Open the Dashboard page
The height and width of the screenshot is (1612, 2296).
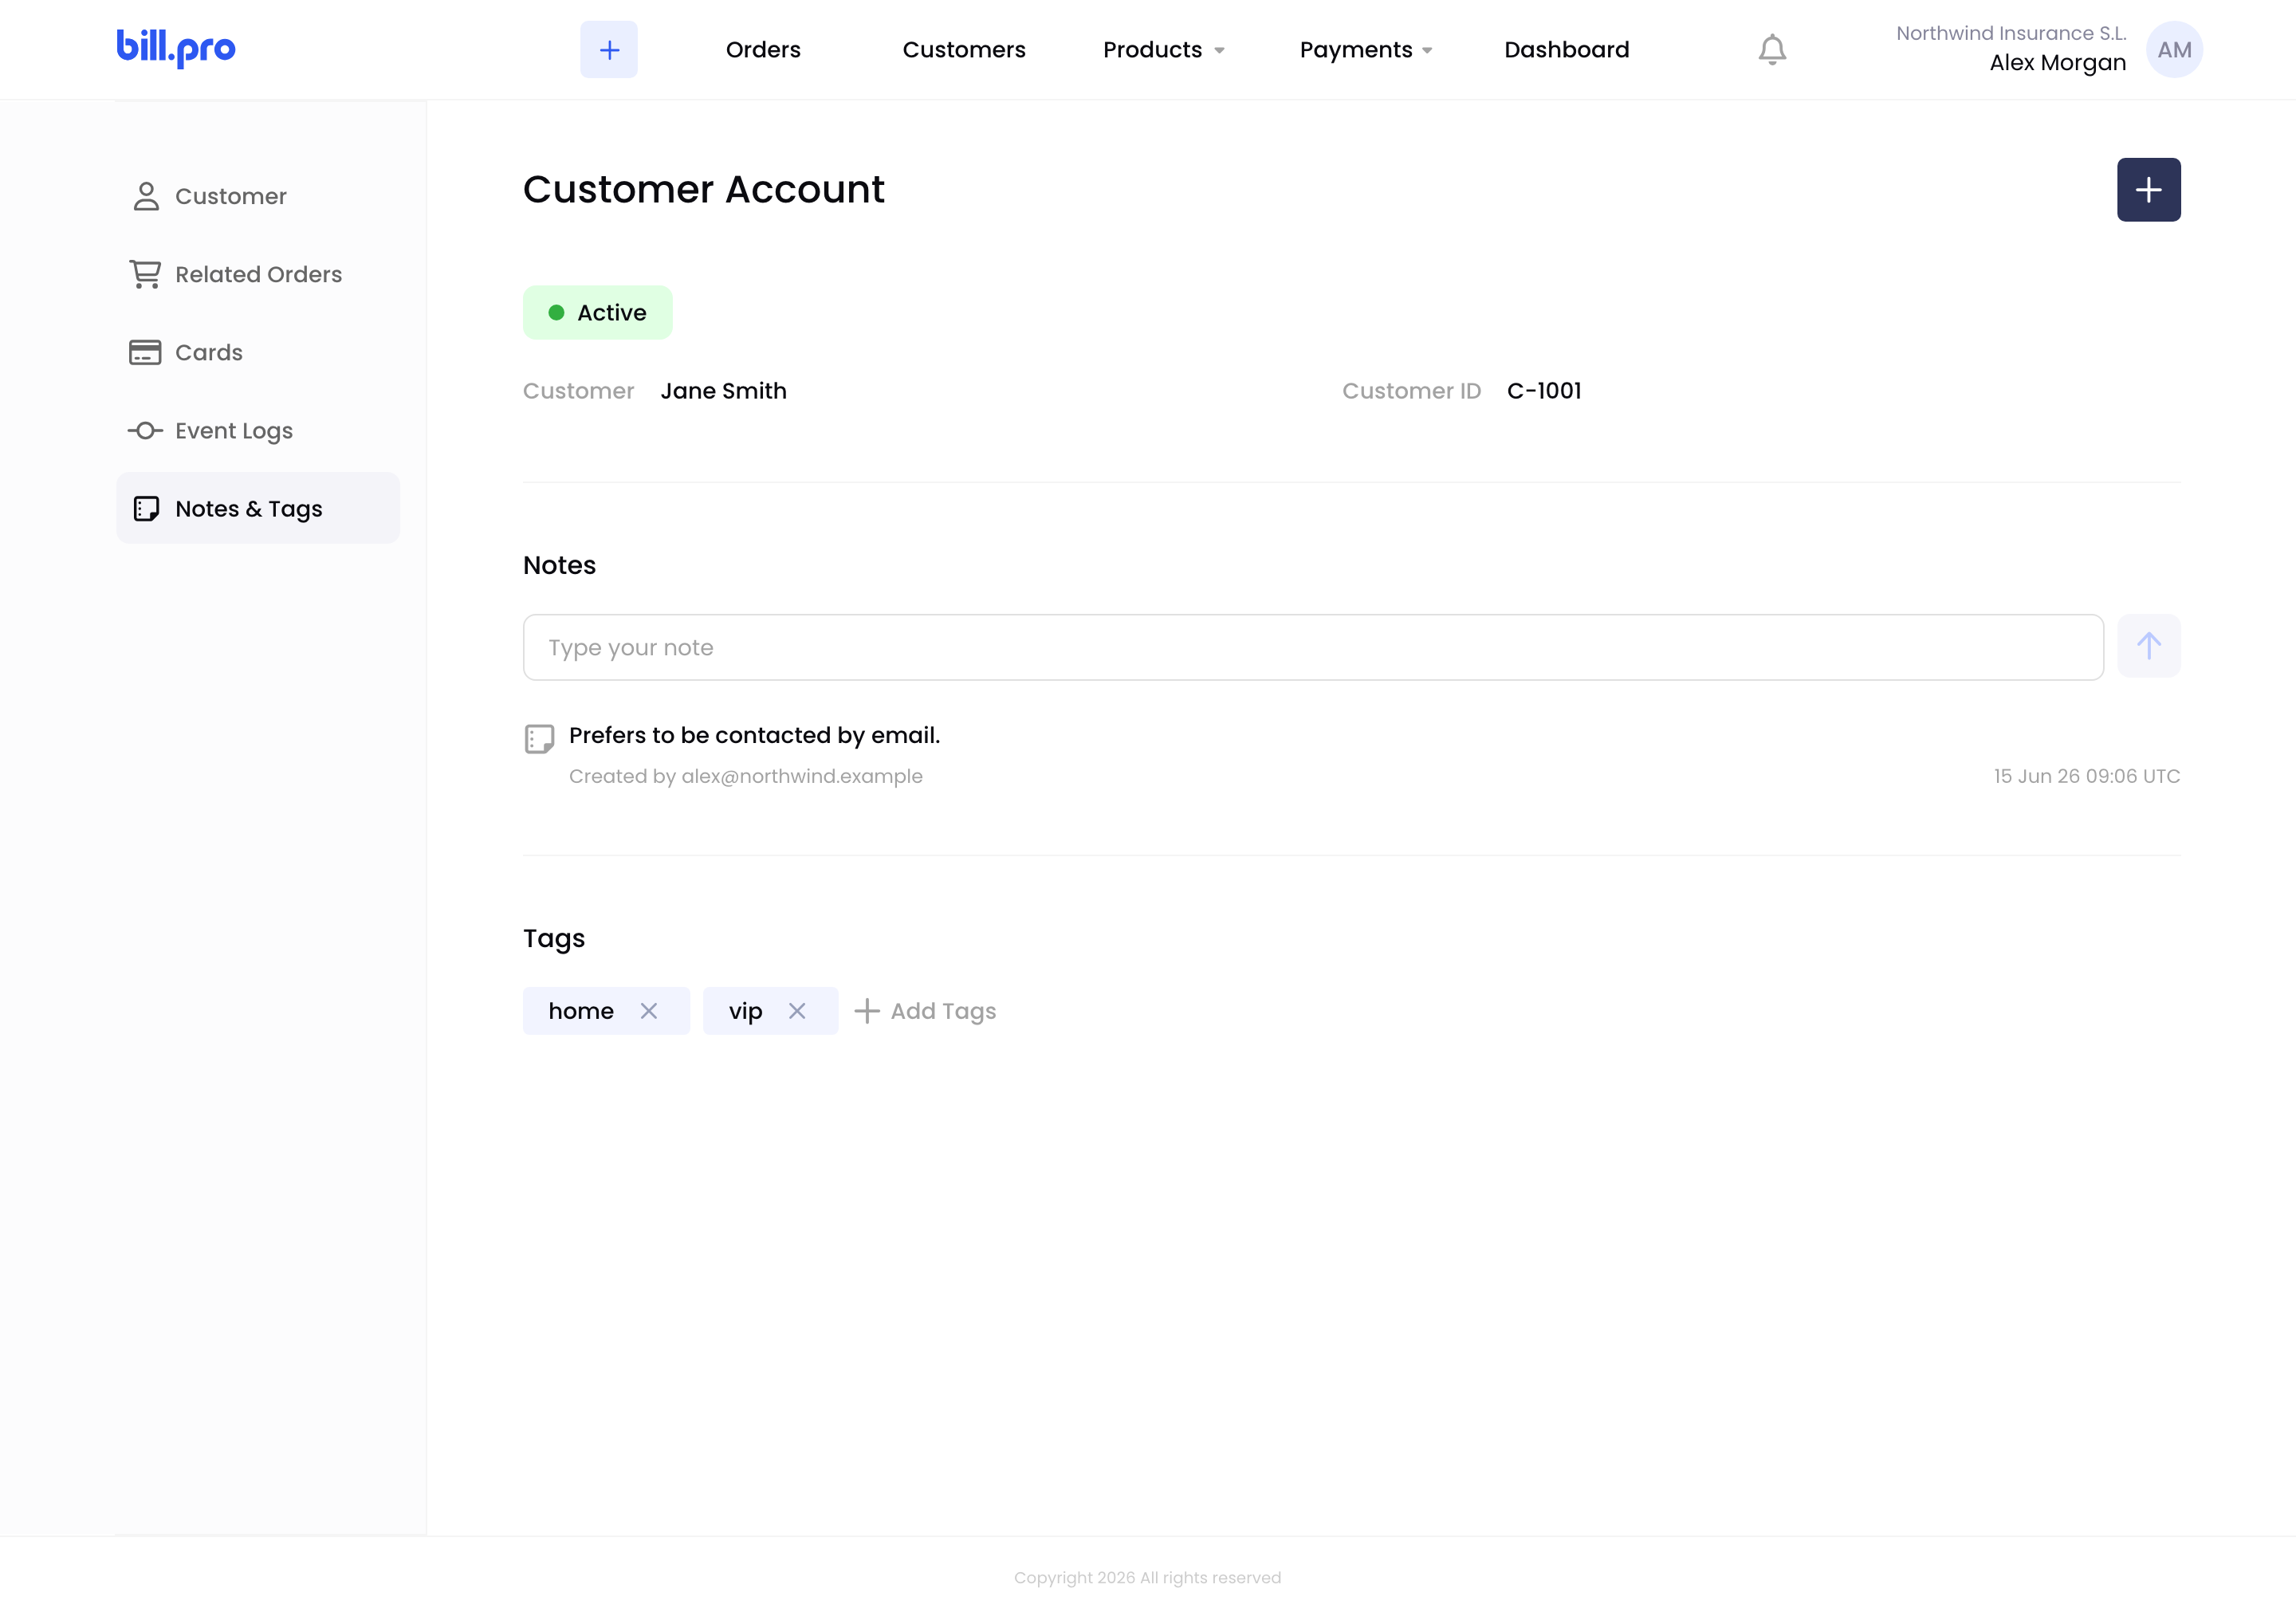pyautogui.click(x=1567, y=50)
